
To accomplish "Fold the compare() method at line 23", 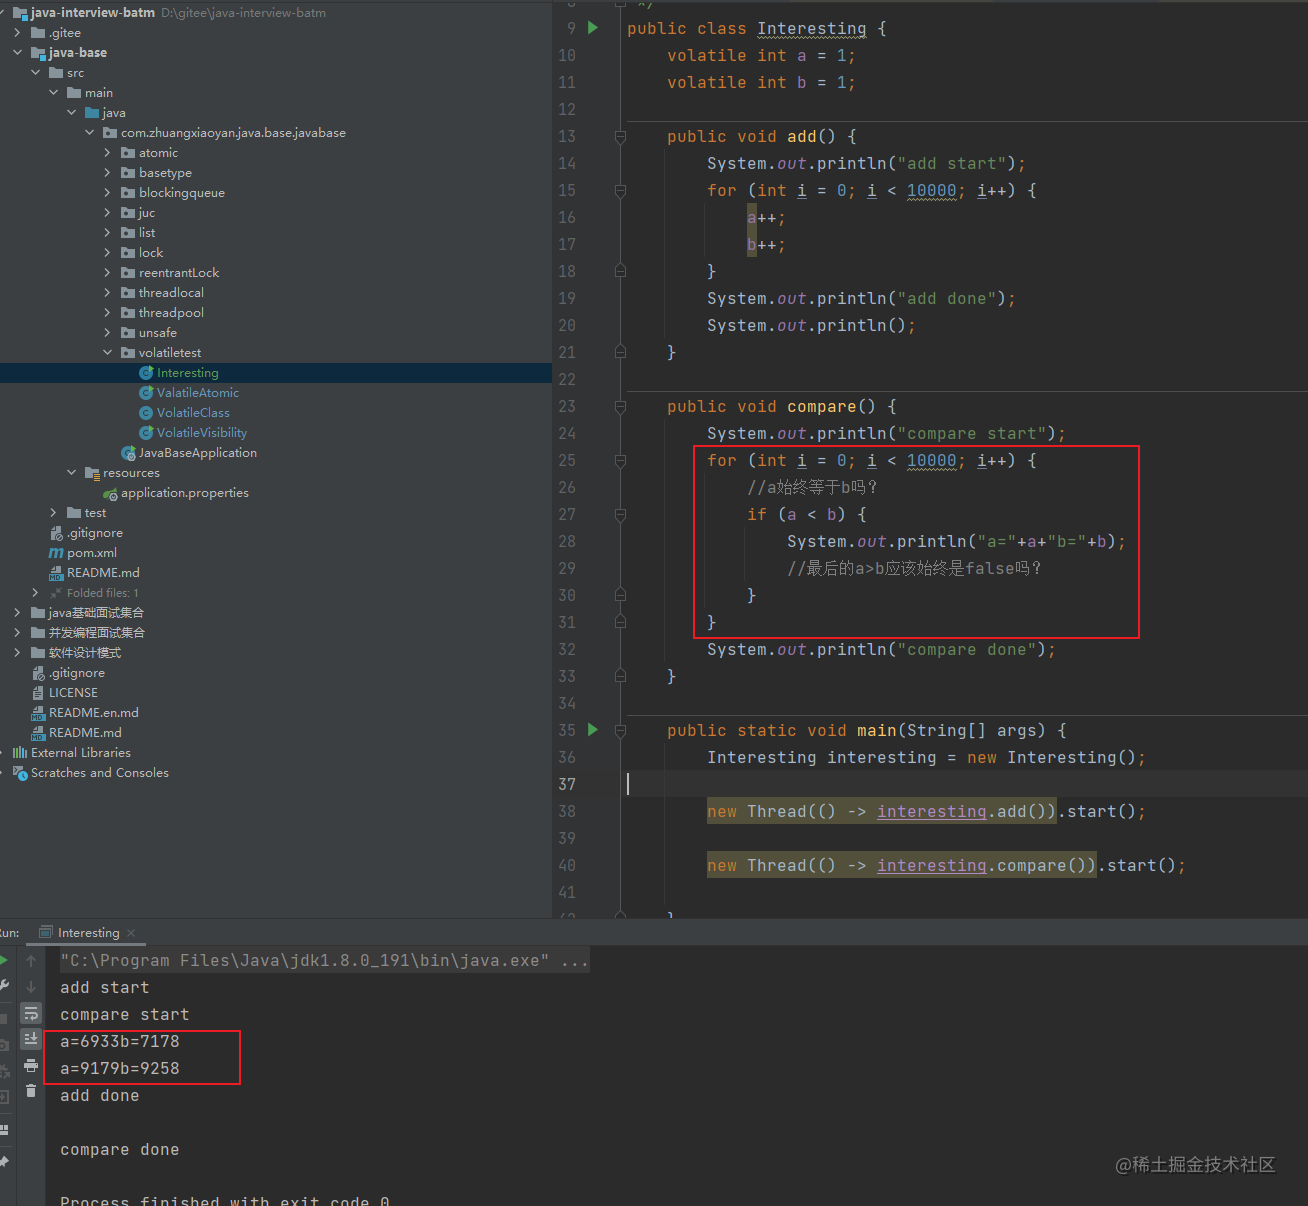I will (620, 407).
